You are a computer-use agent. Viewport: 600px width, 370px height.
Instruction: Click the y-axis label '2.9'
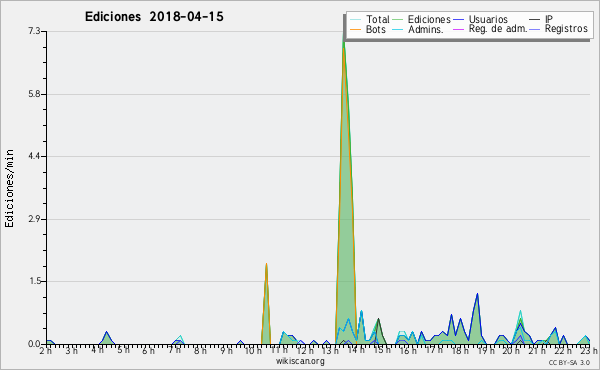[x=34, y=219]
